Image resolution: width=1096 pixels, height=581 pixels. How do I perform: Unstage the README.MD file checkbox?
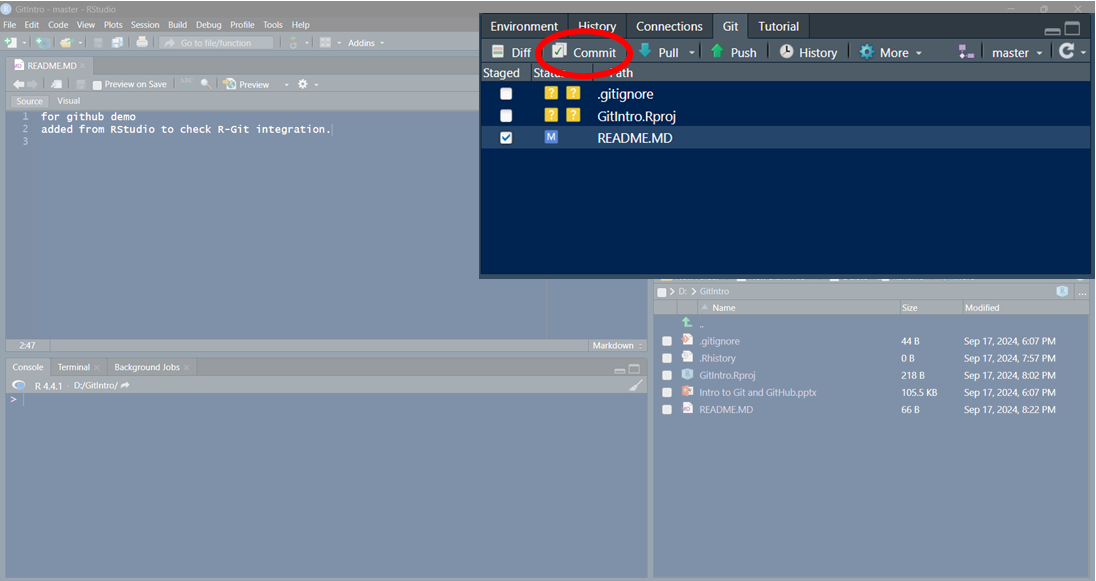506,138
